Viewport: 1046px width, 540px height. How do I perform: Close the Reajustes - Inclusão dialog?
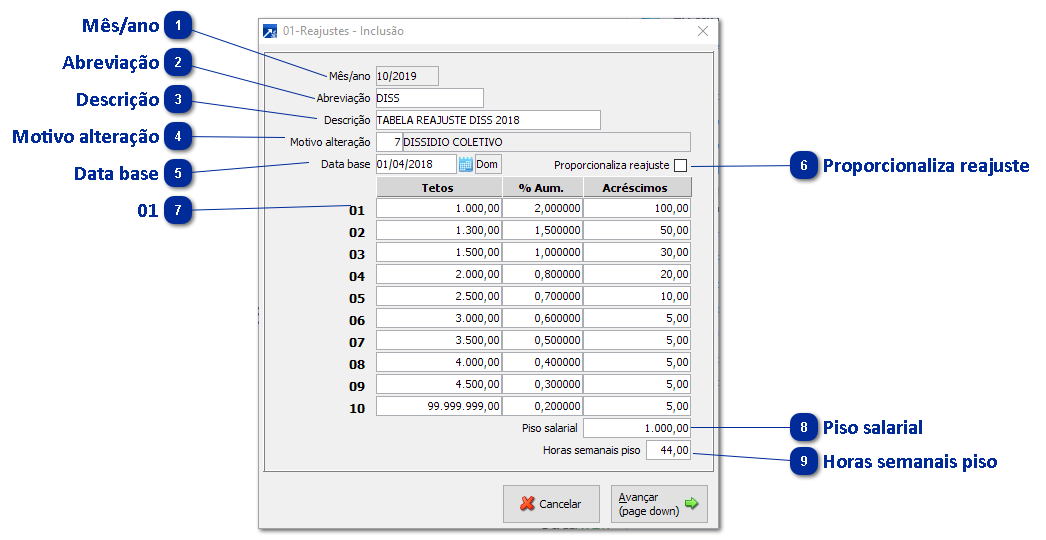(x=703, y=31)
